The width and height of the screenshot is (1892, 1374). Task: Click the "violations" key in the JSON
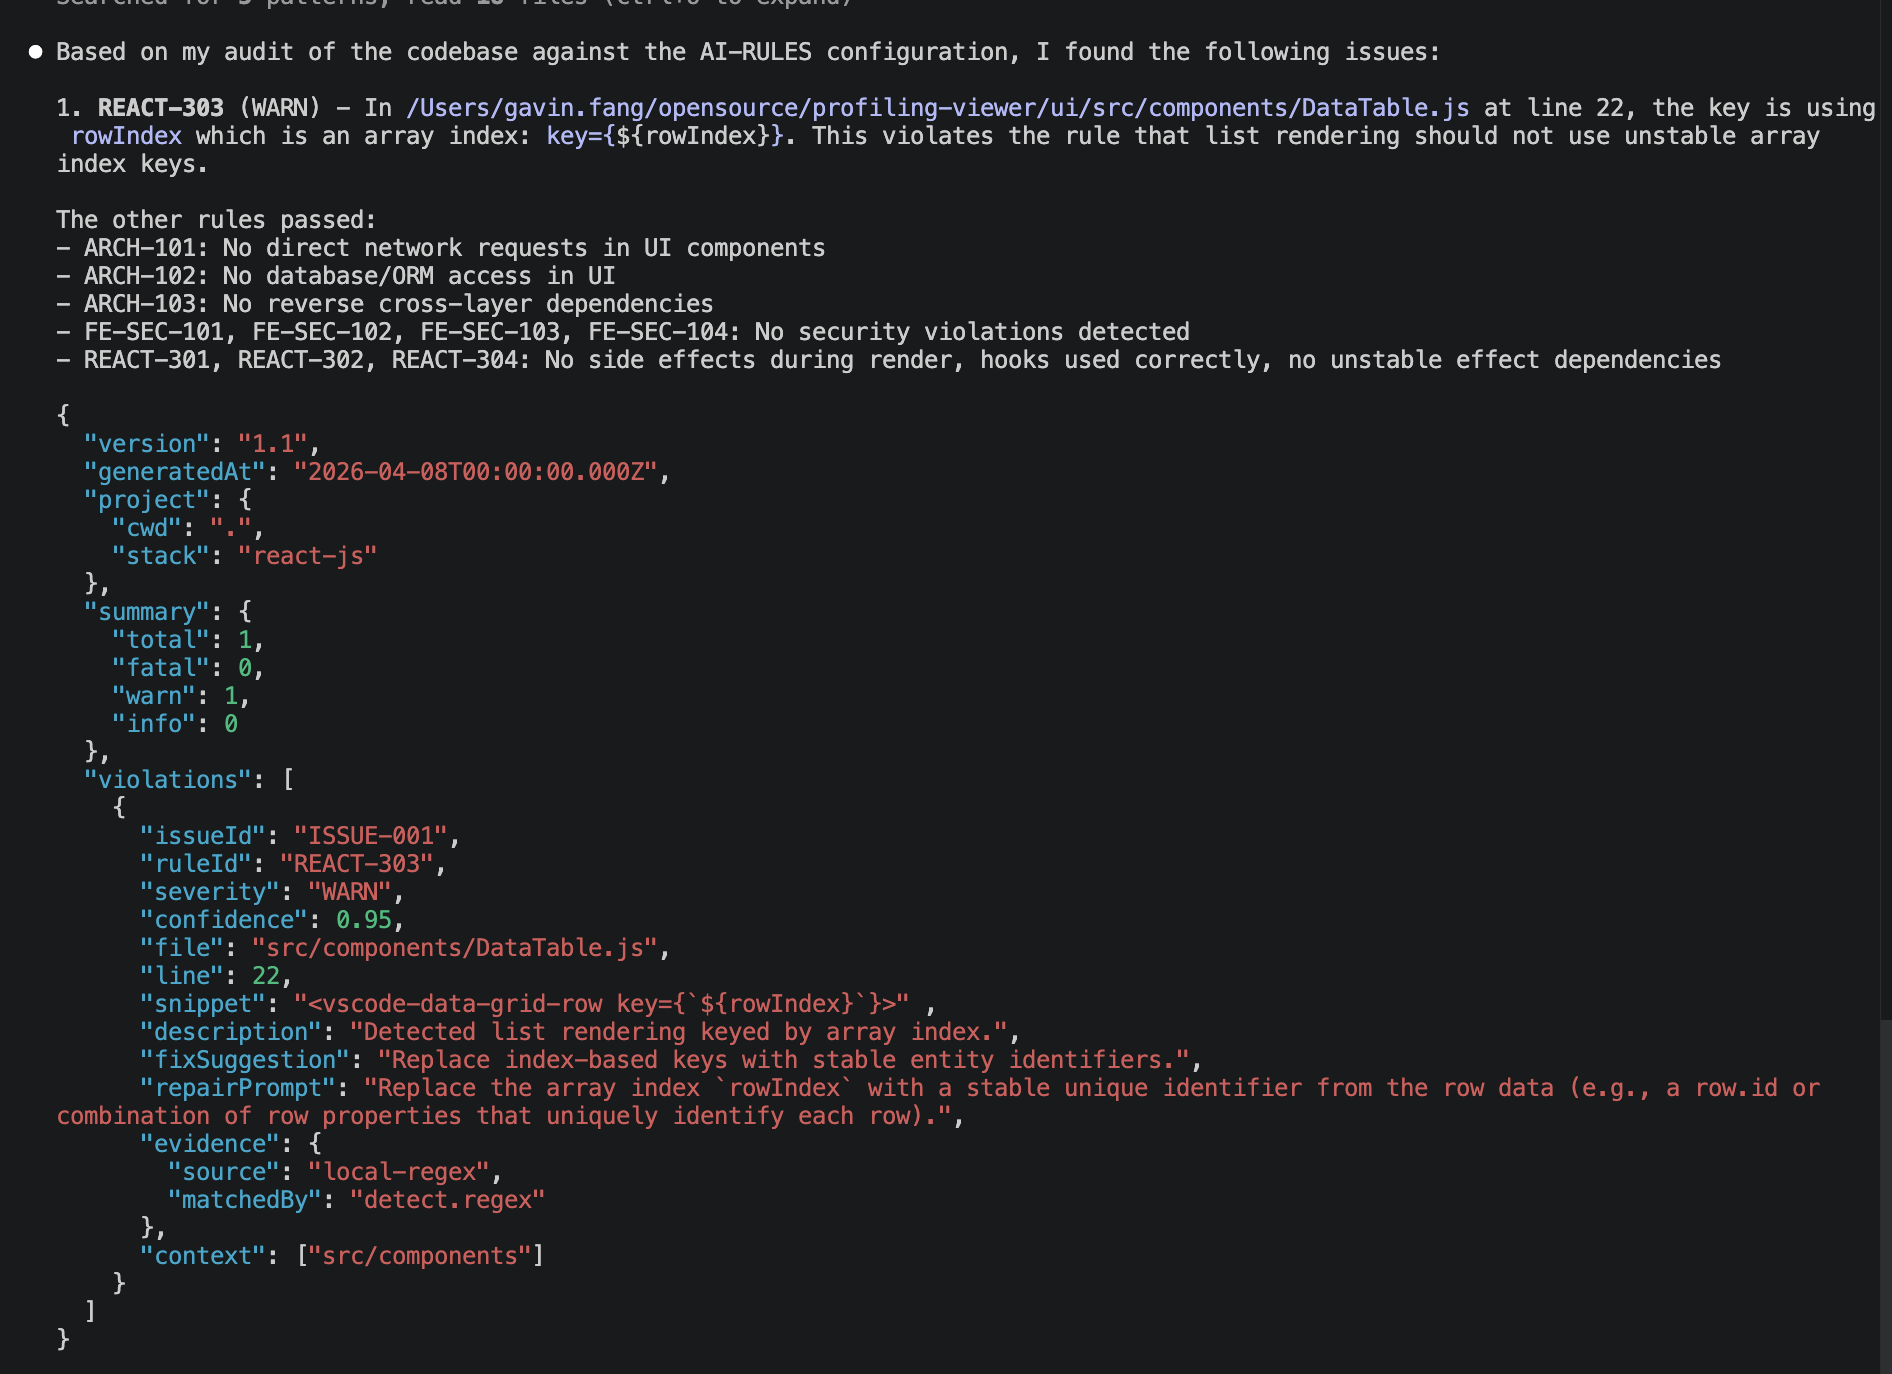coord(167,780)
